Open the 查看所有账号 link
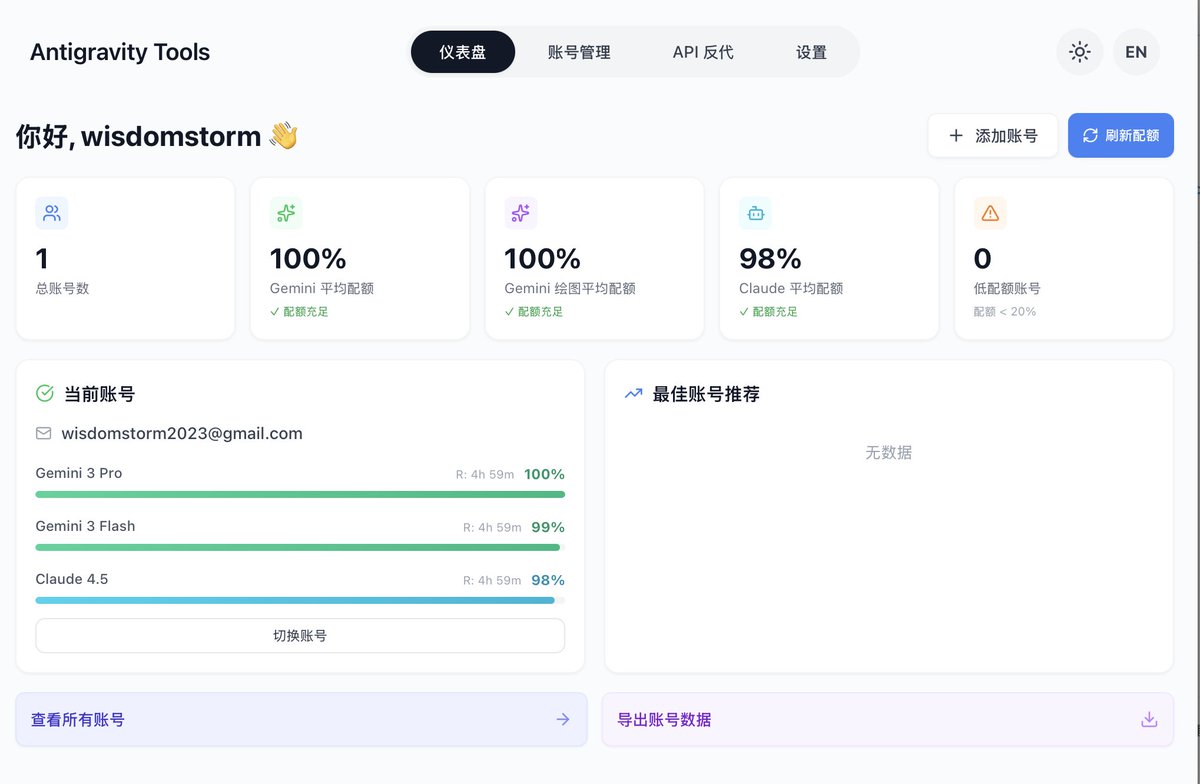 click(x=301, y=719)
